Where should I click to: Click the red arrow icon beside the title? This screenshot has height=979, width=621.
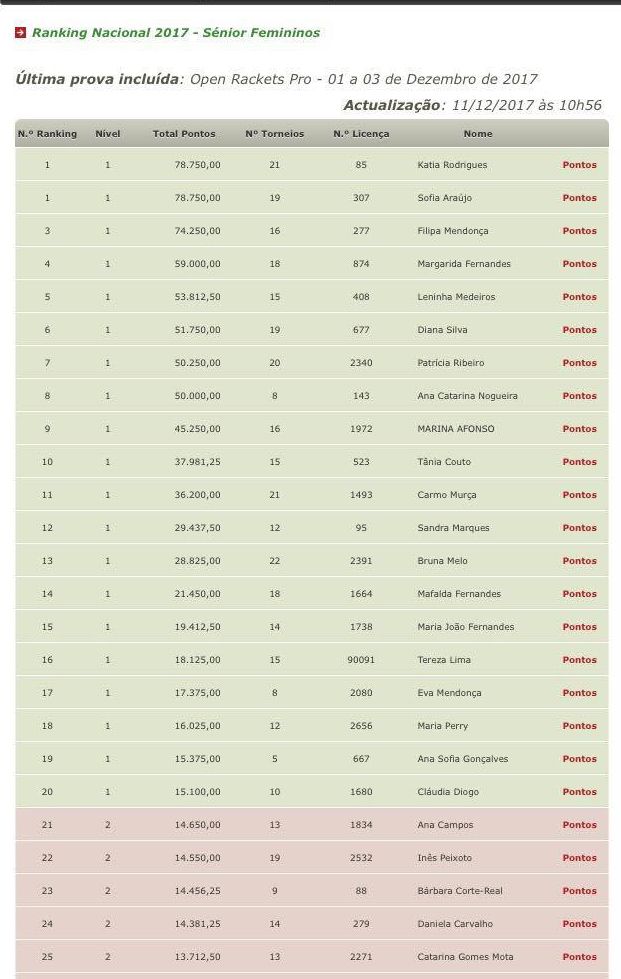(x=21, y=33)
